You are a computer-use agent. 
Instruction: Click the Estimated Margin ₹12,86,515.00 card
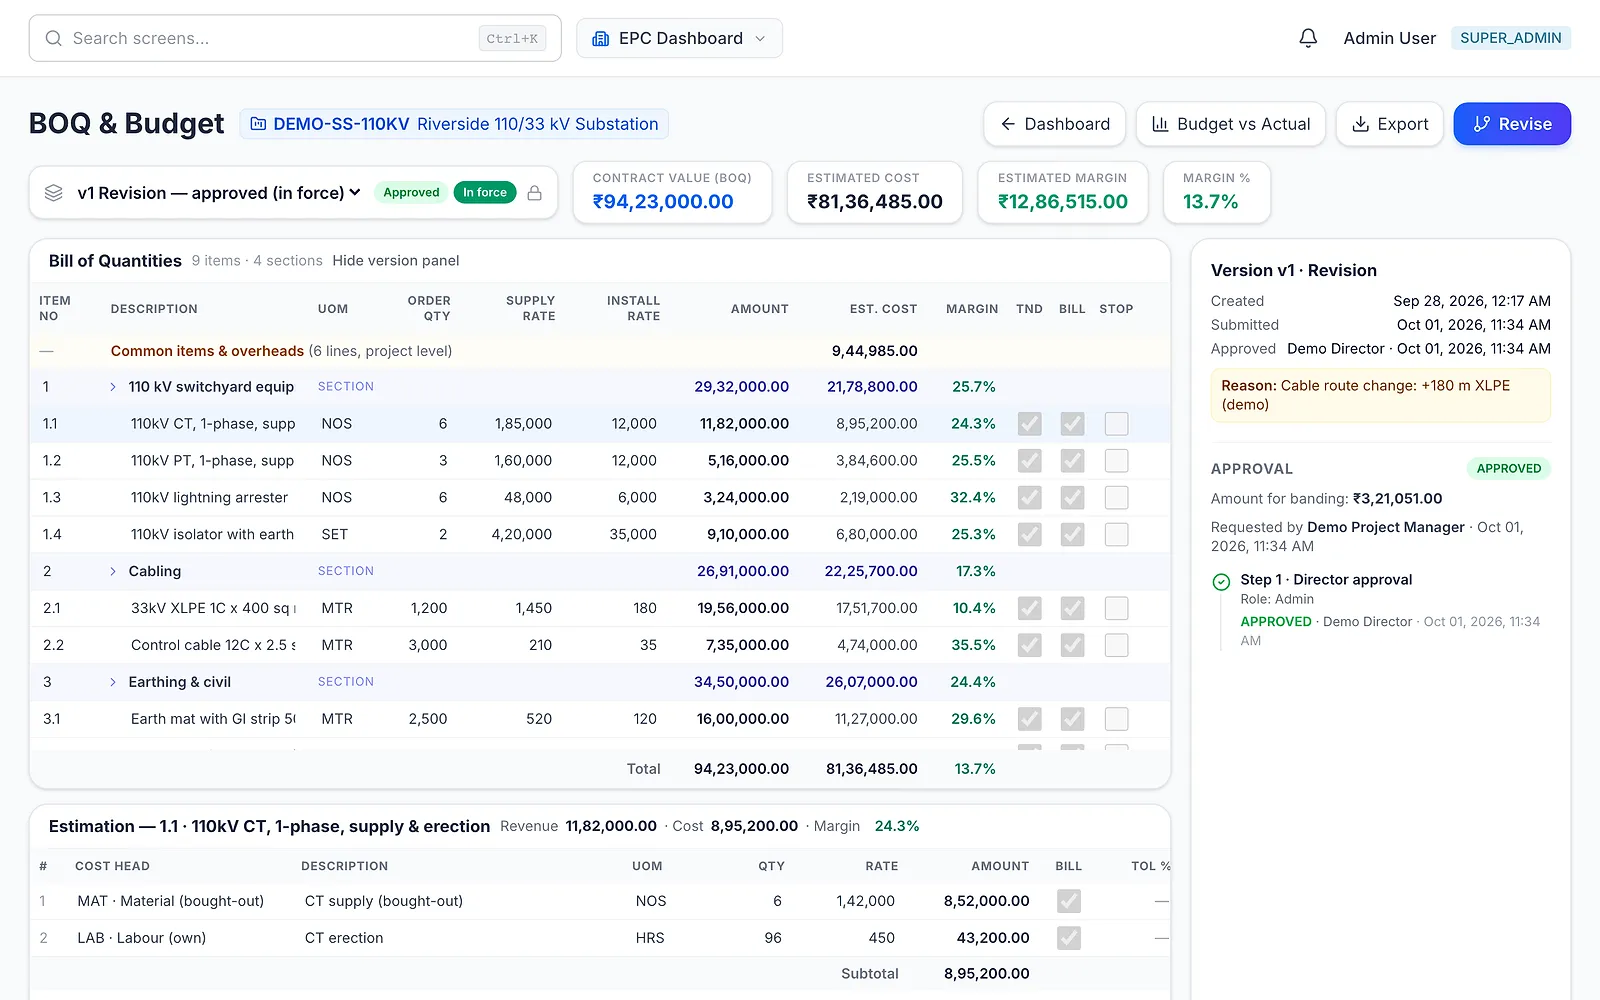click(x=1062, y=192)
